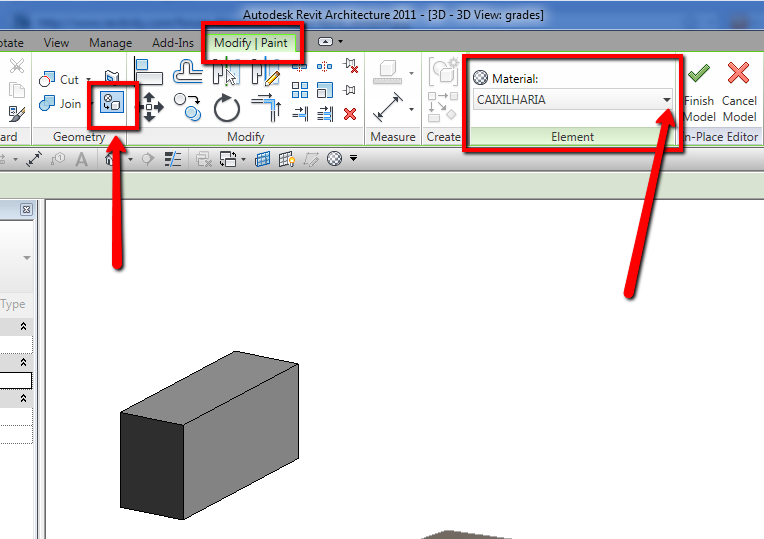Image resolution: width=764 pixels, height=539 pixels.
Task: Click the ribbon minimize toggle button
Action: 325,42
